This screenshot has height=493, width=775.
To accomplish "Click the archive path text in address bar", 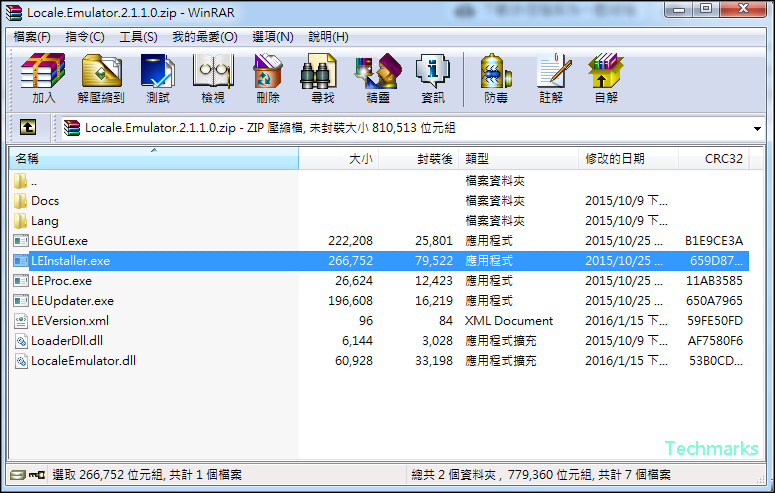I will click(270, 128).
